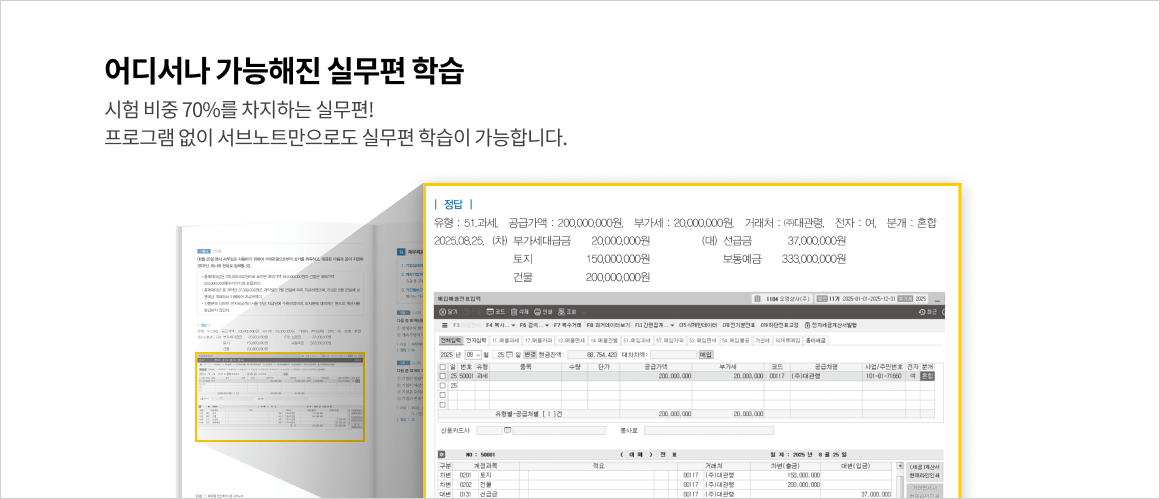Open the hamburger menu icon
The image size is (1160, 499).
click(x=445, y=325)
